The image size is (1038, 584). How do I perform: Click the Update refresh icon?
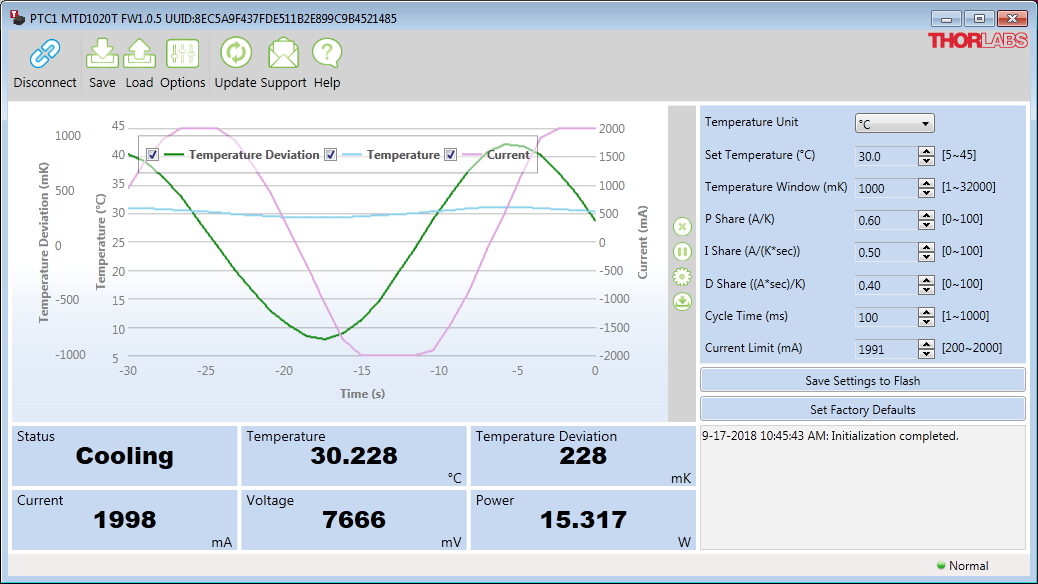point(236,53)
